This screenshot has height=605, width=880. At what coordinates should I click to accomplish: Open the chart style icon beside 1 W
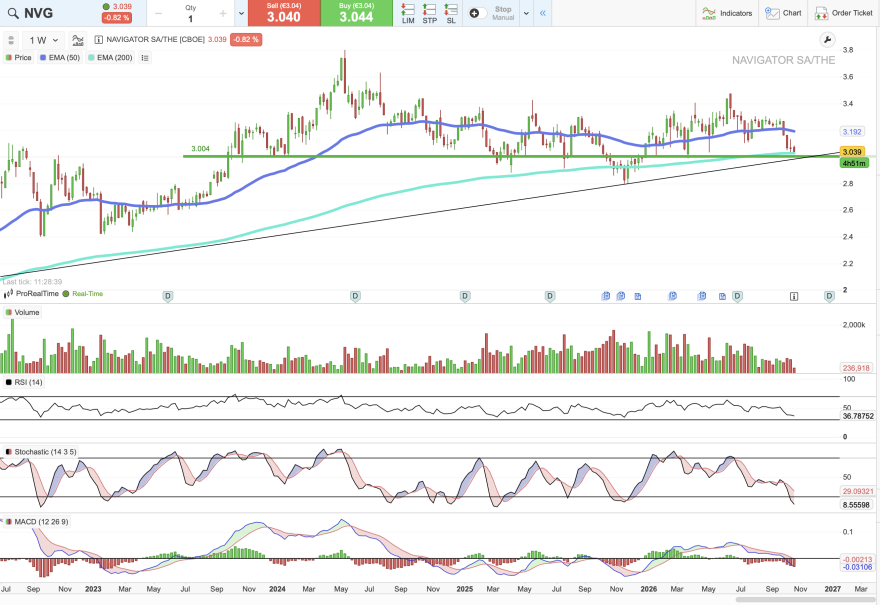(77, 40)
